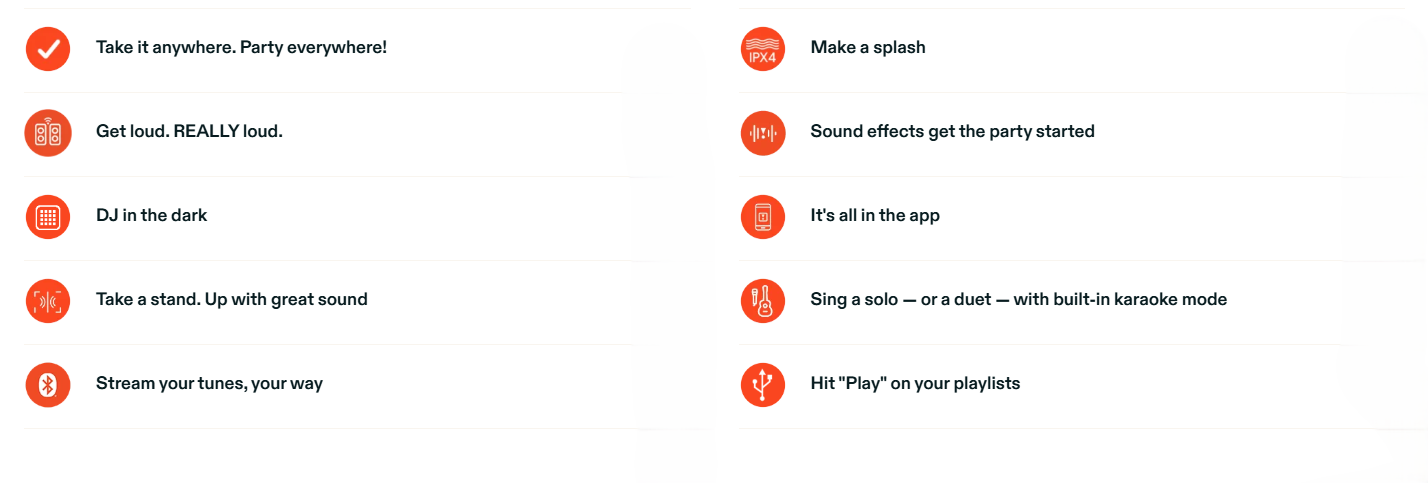Select the sound effects waveform icon
The width and height of the screenshot is (1428, 483).
point(763,132)
